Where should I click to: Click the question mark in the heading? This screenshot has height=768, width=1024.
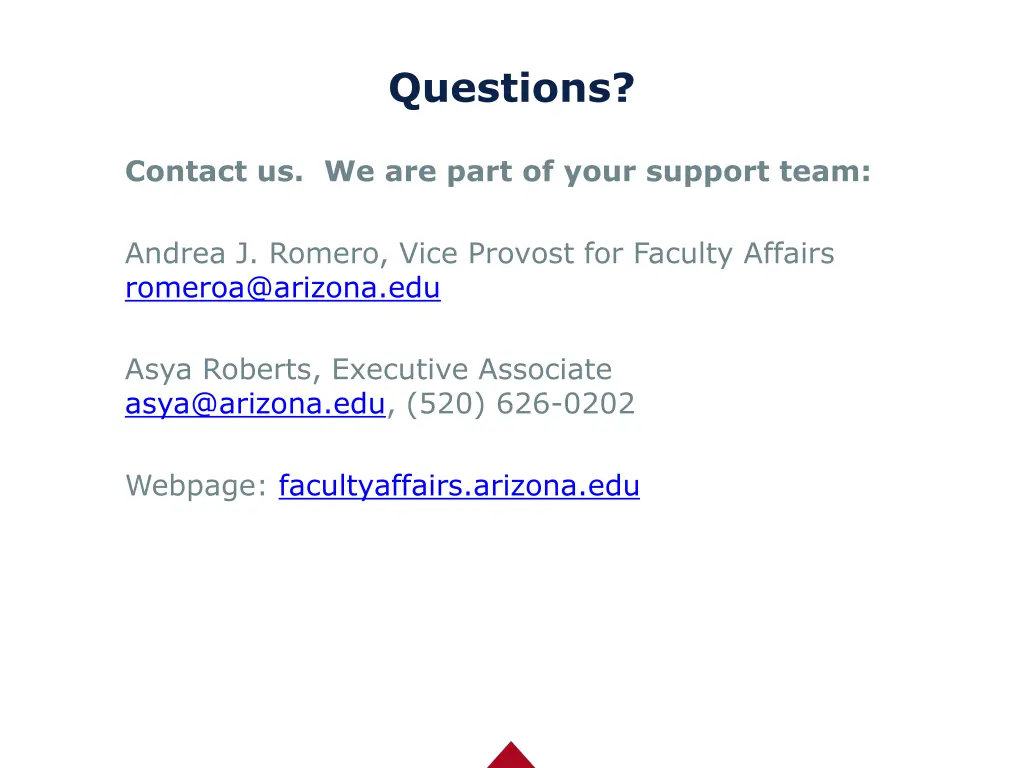point(623,88)
